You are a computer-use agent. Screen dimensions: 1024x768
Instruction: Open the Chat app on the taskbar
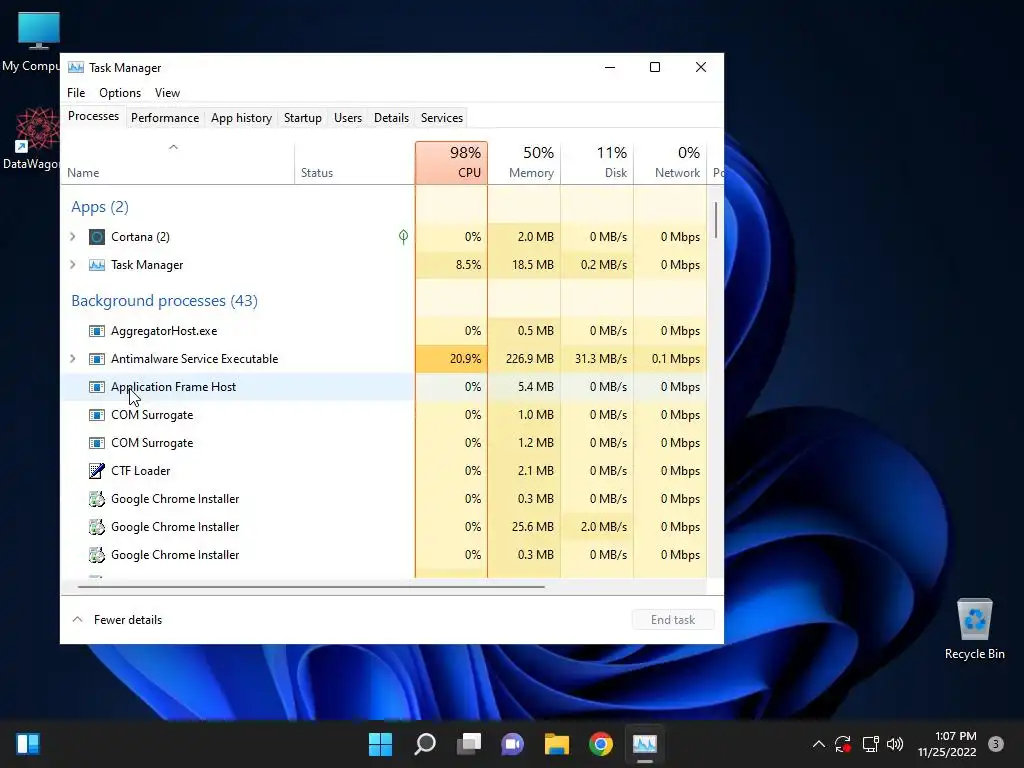(x=513, y=744)
